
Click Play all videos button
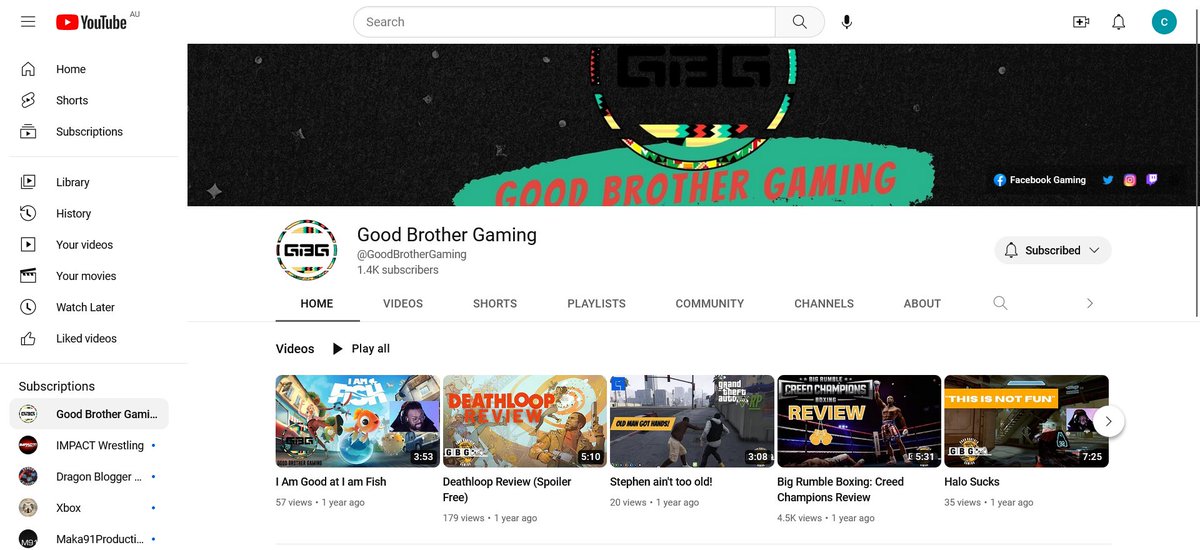coord(360,348)
